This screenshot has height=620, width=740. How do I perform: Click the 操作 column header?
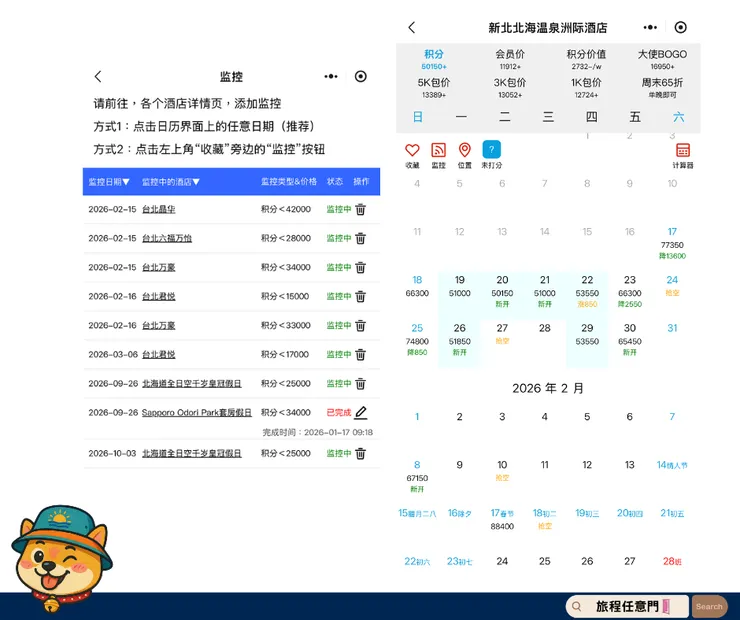(361, 182)
